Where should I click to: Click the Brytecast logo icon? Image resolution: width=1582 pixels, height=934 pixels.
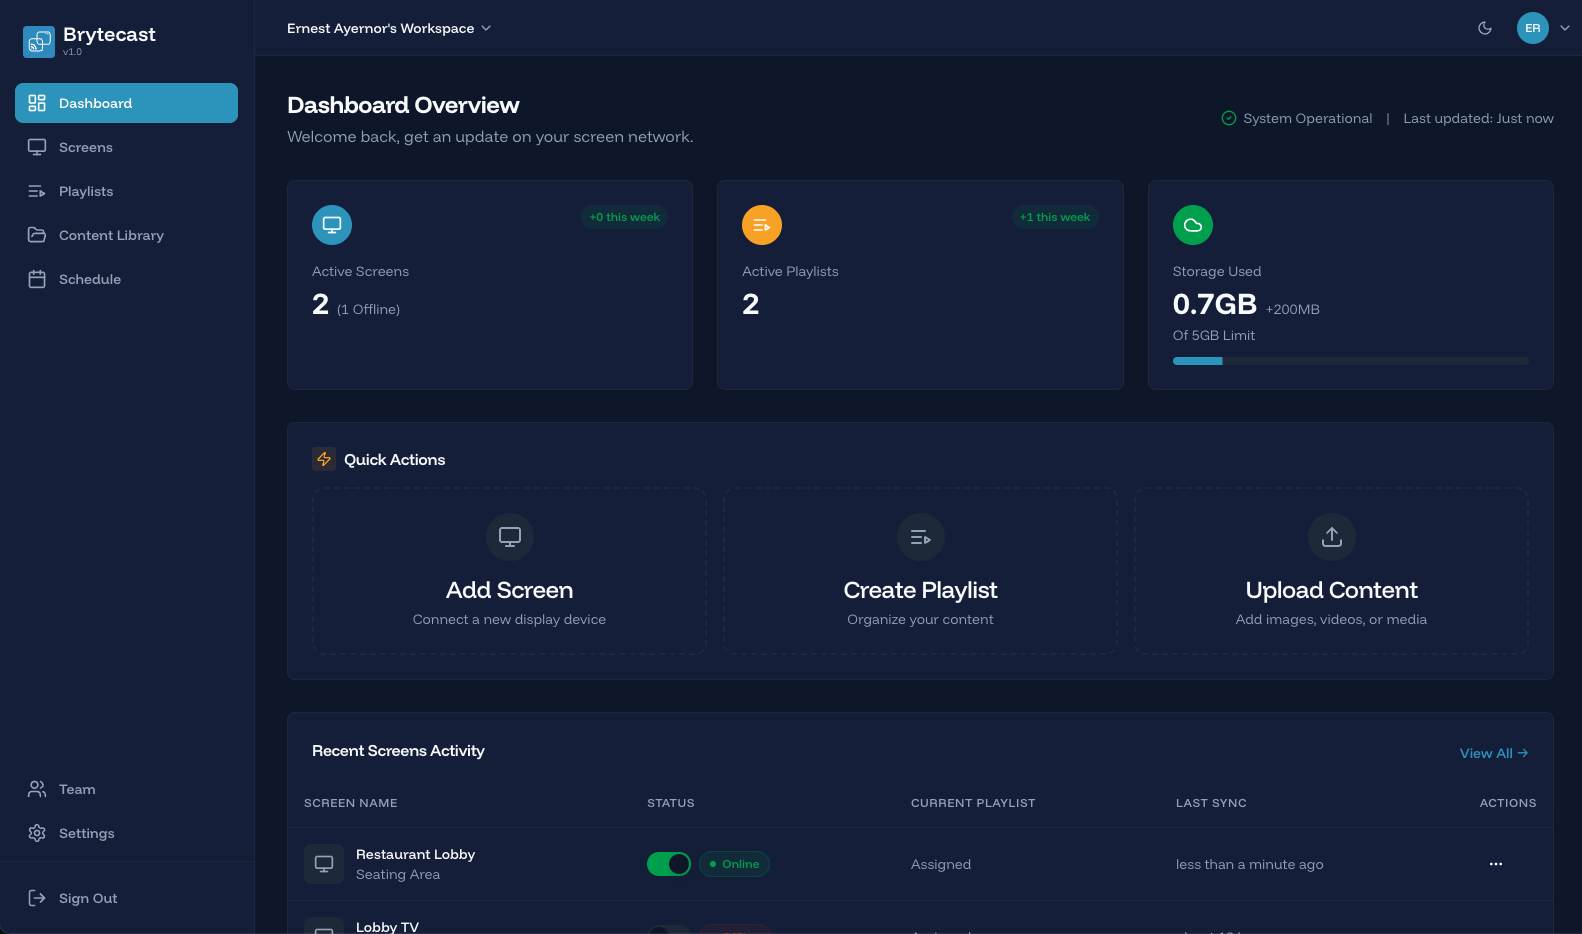[x=39, y=42]
